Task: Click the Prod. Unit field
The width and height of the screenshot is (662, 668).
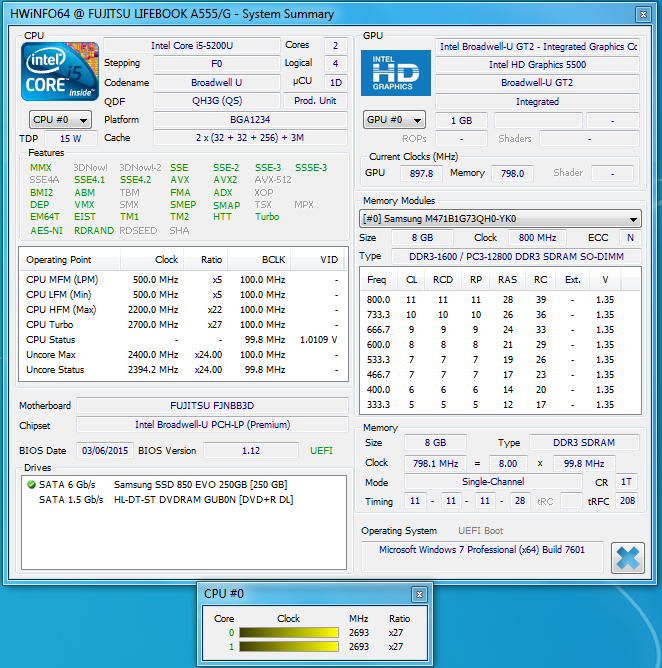Action: (315, 101)
